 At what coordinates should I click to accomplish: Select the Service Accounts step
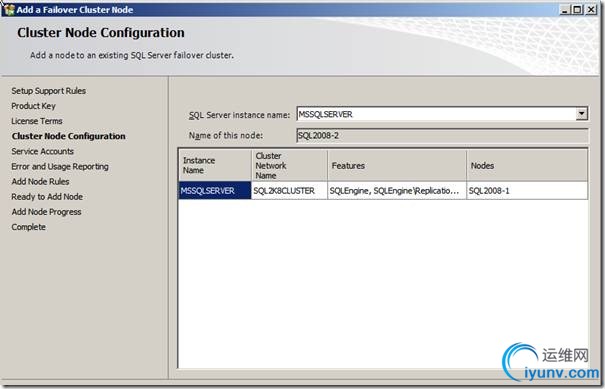click(42, 151)
